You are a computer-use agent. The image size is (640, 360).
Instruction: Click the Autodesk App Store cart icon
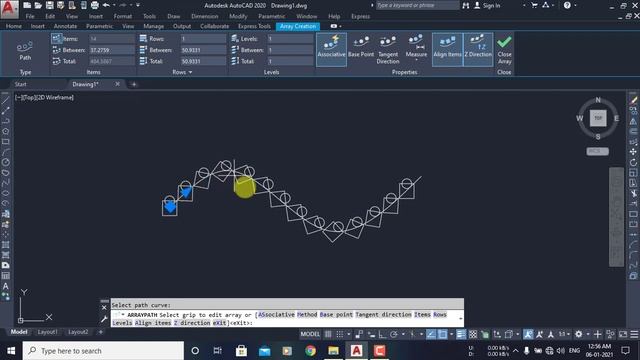point(534,5)
